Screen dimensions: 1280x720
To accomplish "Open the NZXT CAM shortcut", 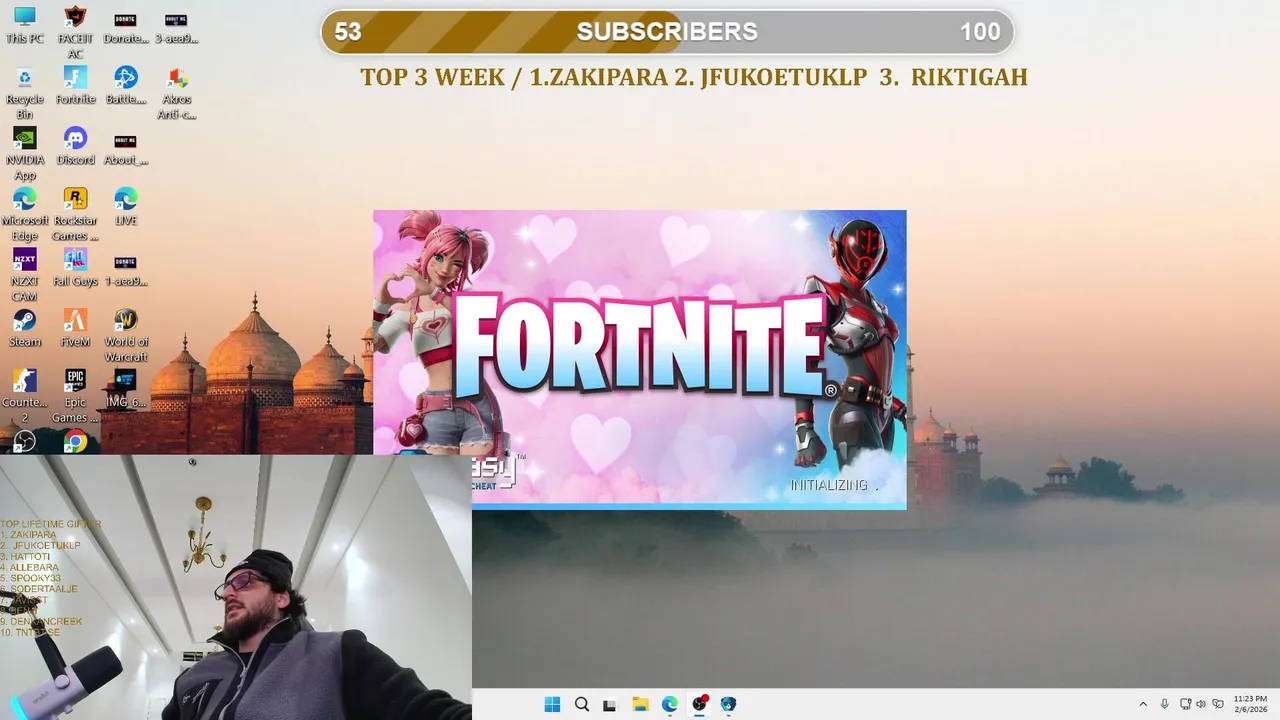I will point(25,275).
